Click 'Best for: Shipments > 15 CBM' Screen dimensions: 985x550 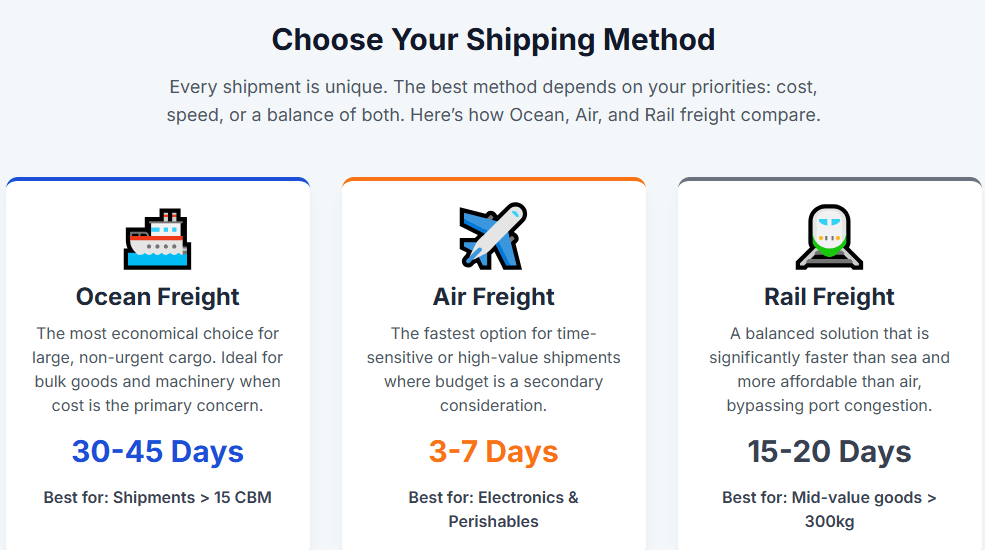coord(158,497)
